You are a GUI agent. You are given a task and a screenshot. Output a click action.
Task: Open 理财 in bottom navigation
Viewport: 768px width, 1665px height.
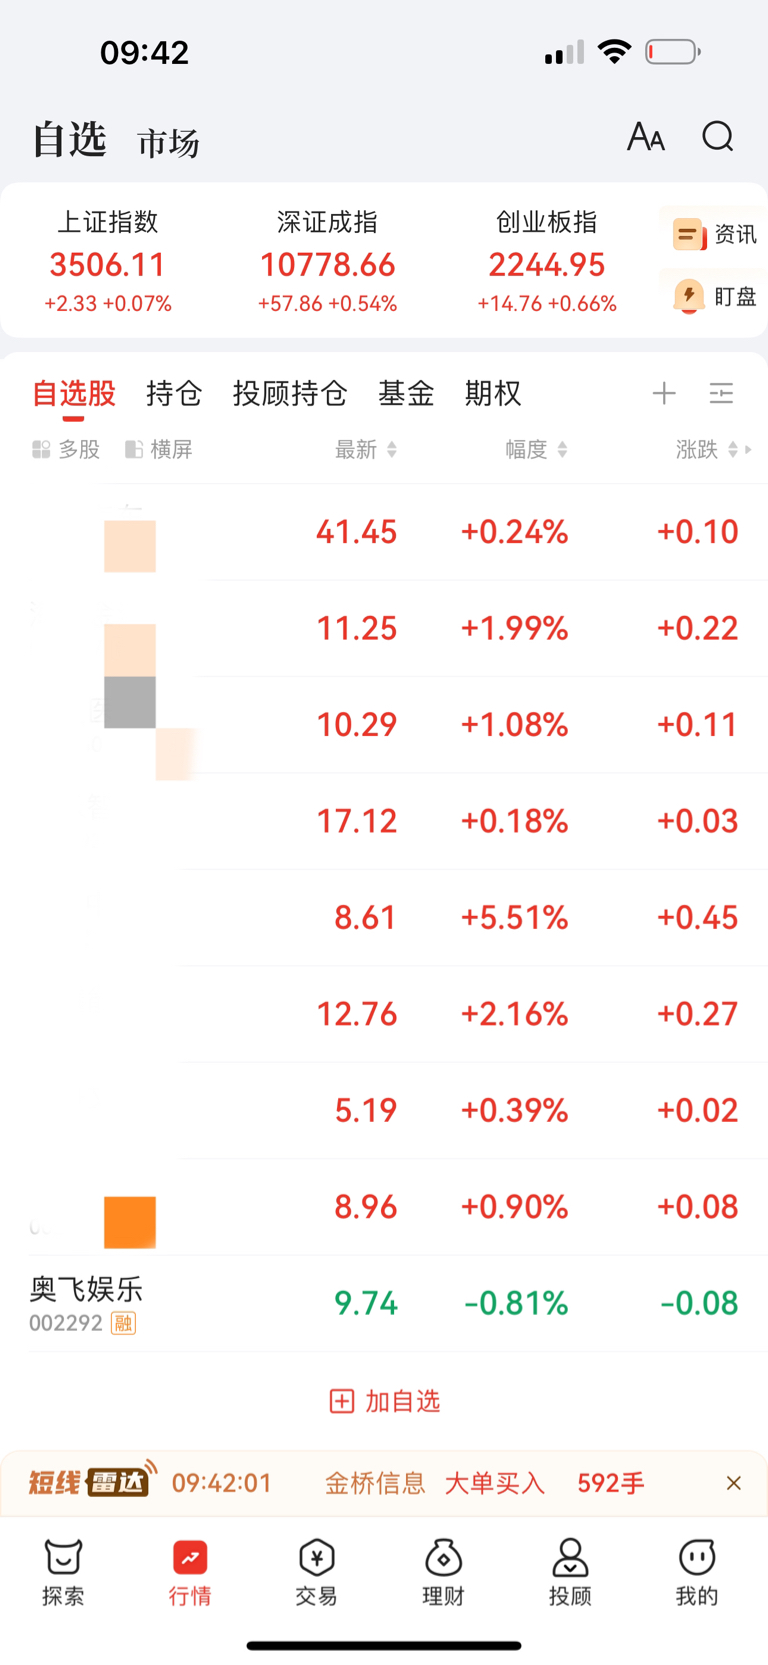pyautogui.click(x=443, y=1572)
